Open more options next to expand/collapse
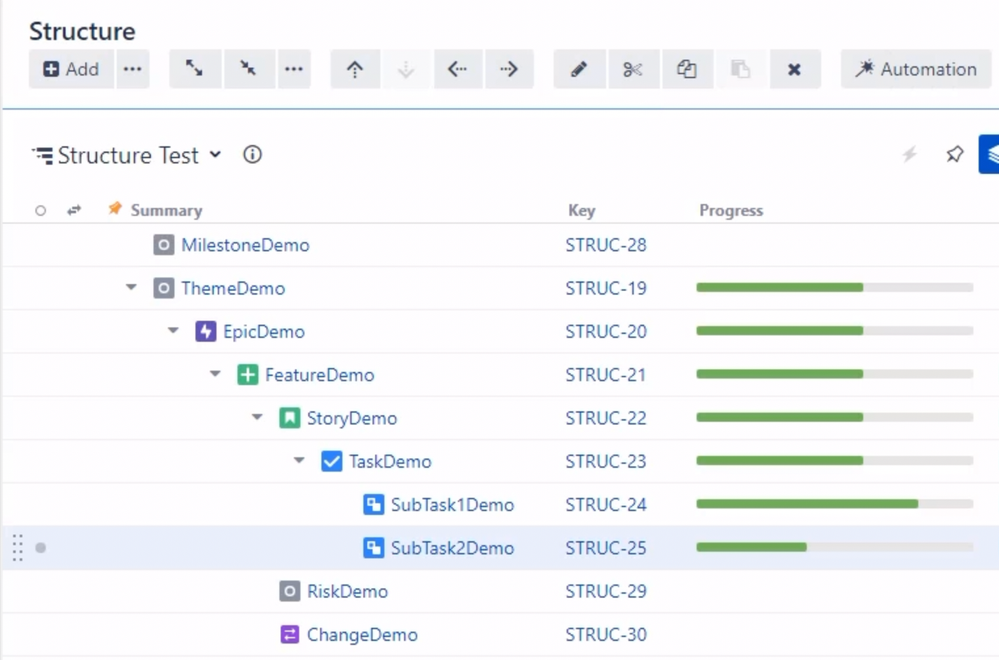999x660 pixels. point(294,69)
